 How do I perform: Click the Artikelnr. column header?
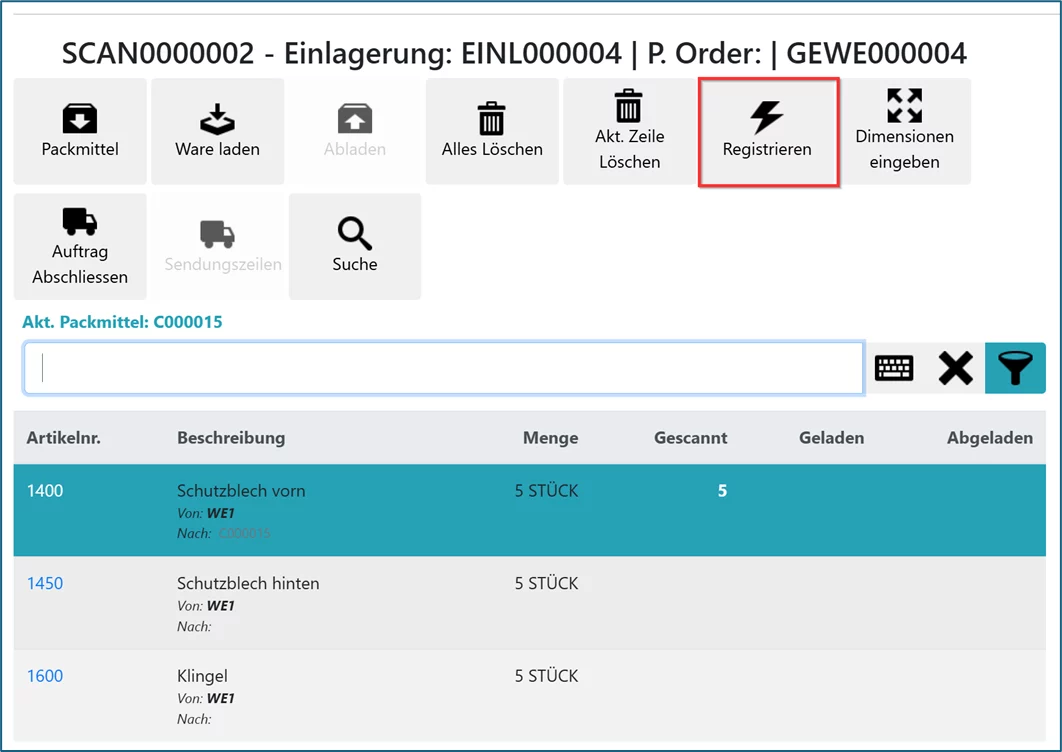[64, 438]
